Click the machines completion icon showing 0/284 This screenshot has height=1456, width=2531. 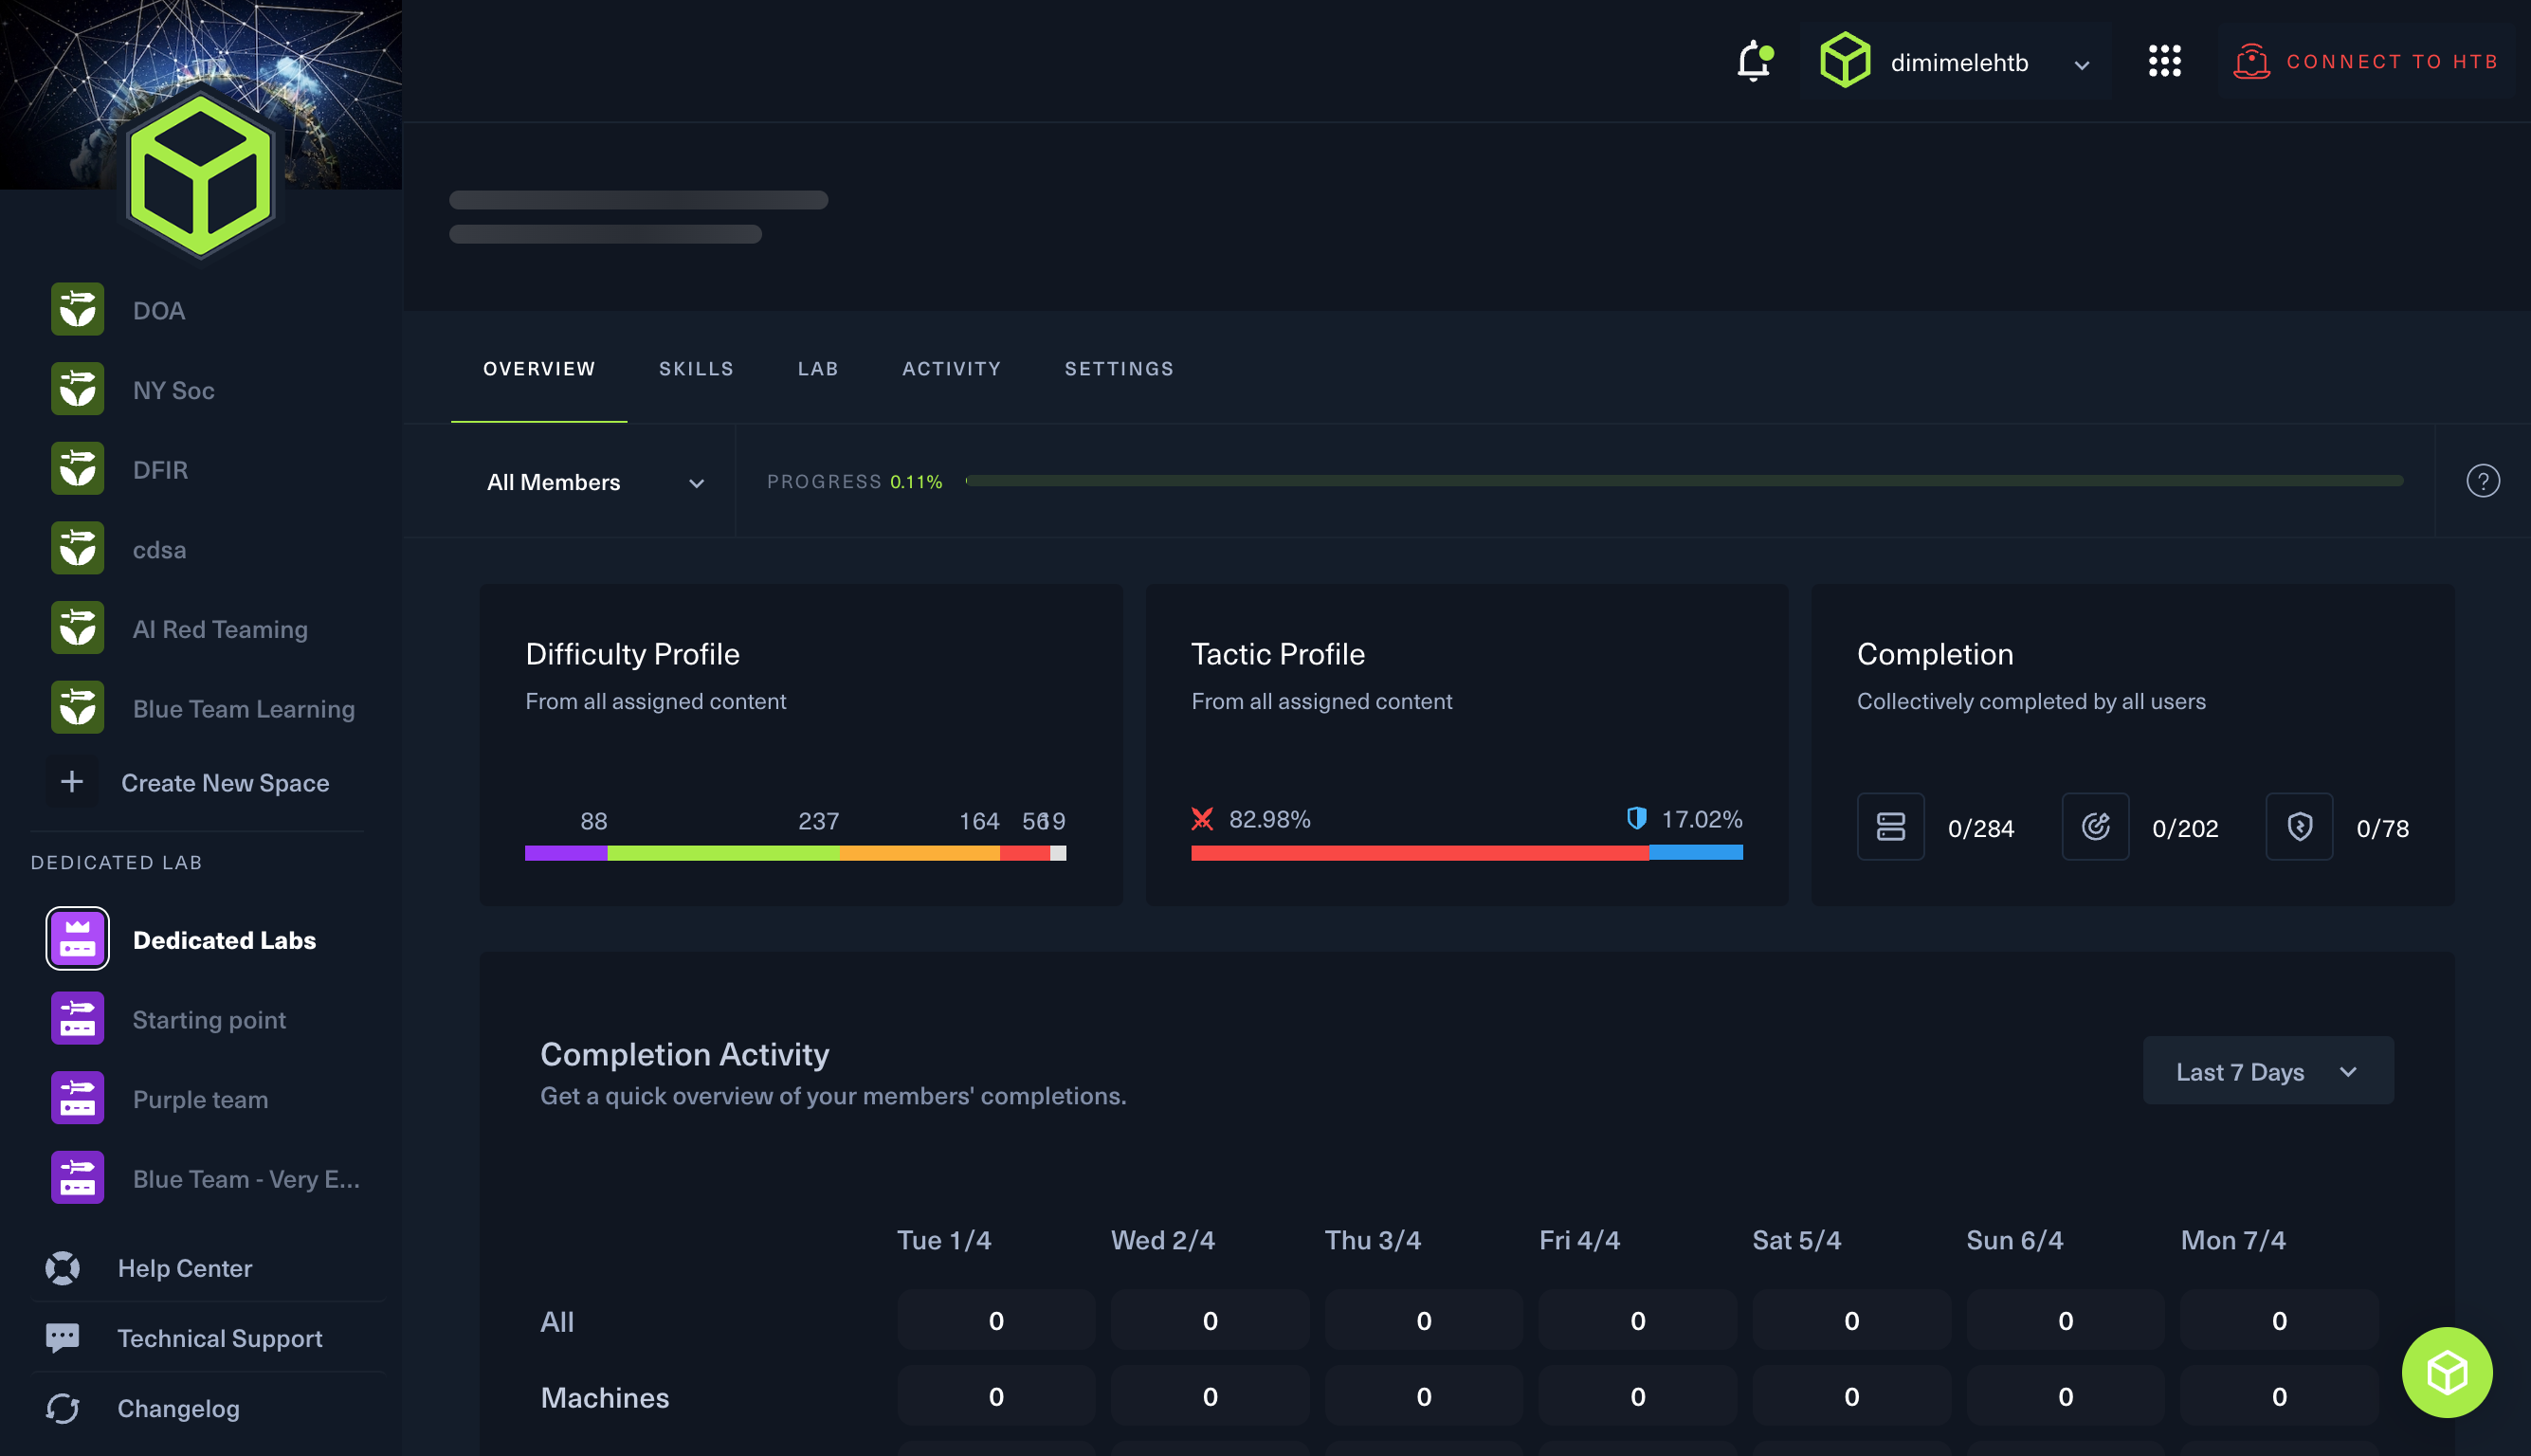pyautogui.click(x=1890, y=827)
